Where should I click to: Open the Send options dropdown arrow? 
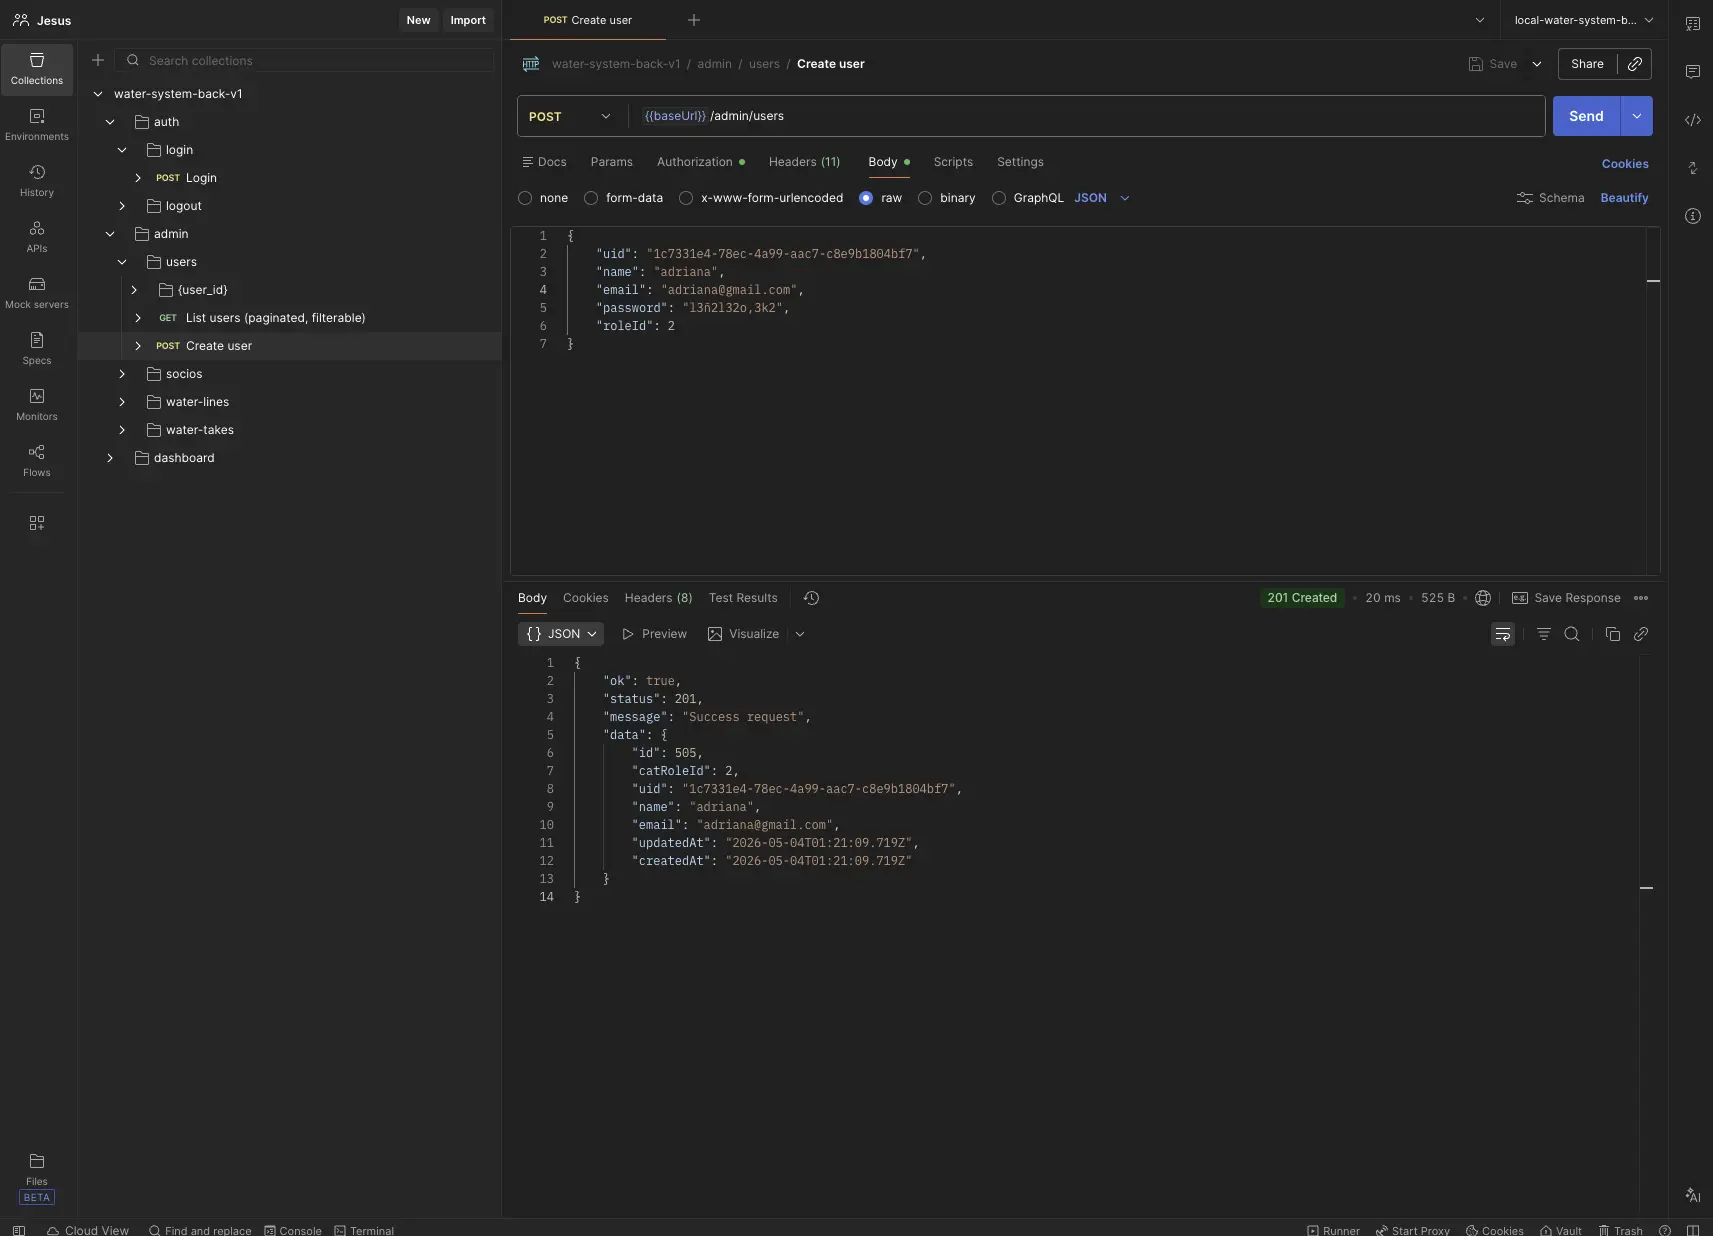tap(1637, 116)
